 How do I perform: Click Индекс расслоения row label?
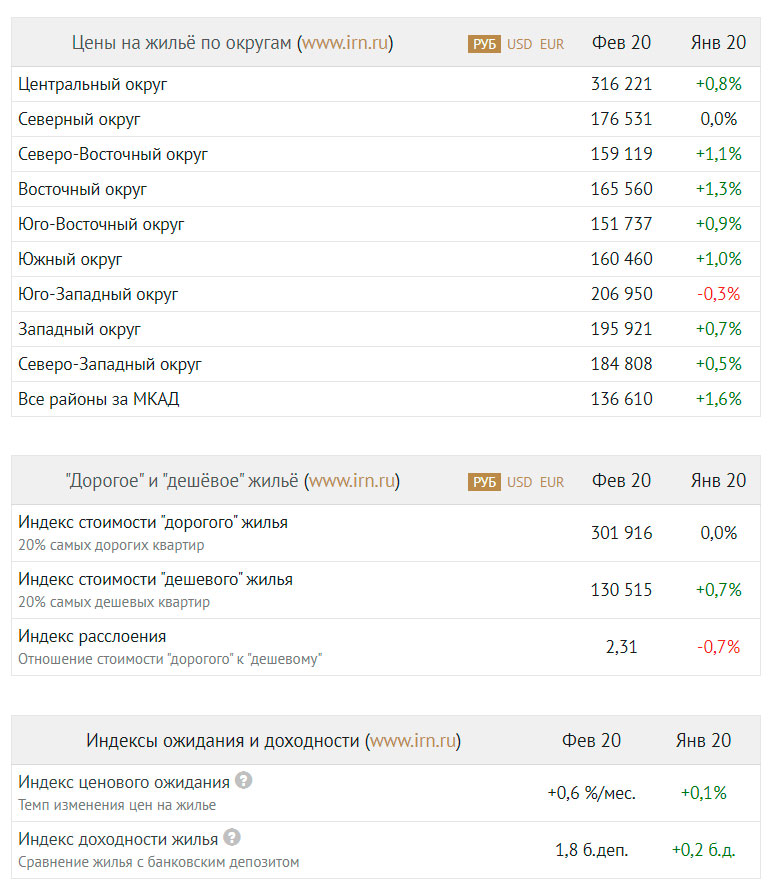click(x=92, y=636)
